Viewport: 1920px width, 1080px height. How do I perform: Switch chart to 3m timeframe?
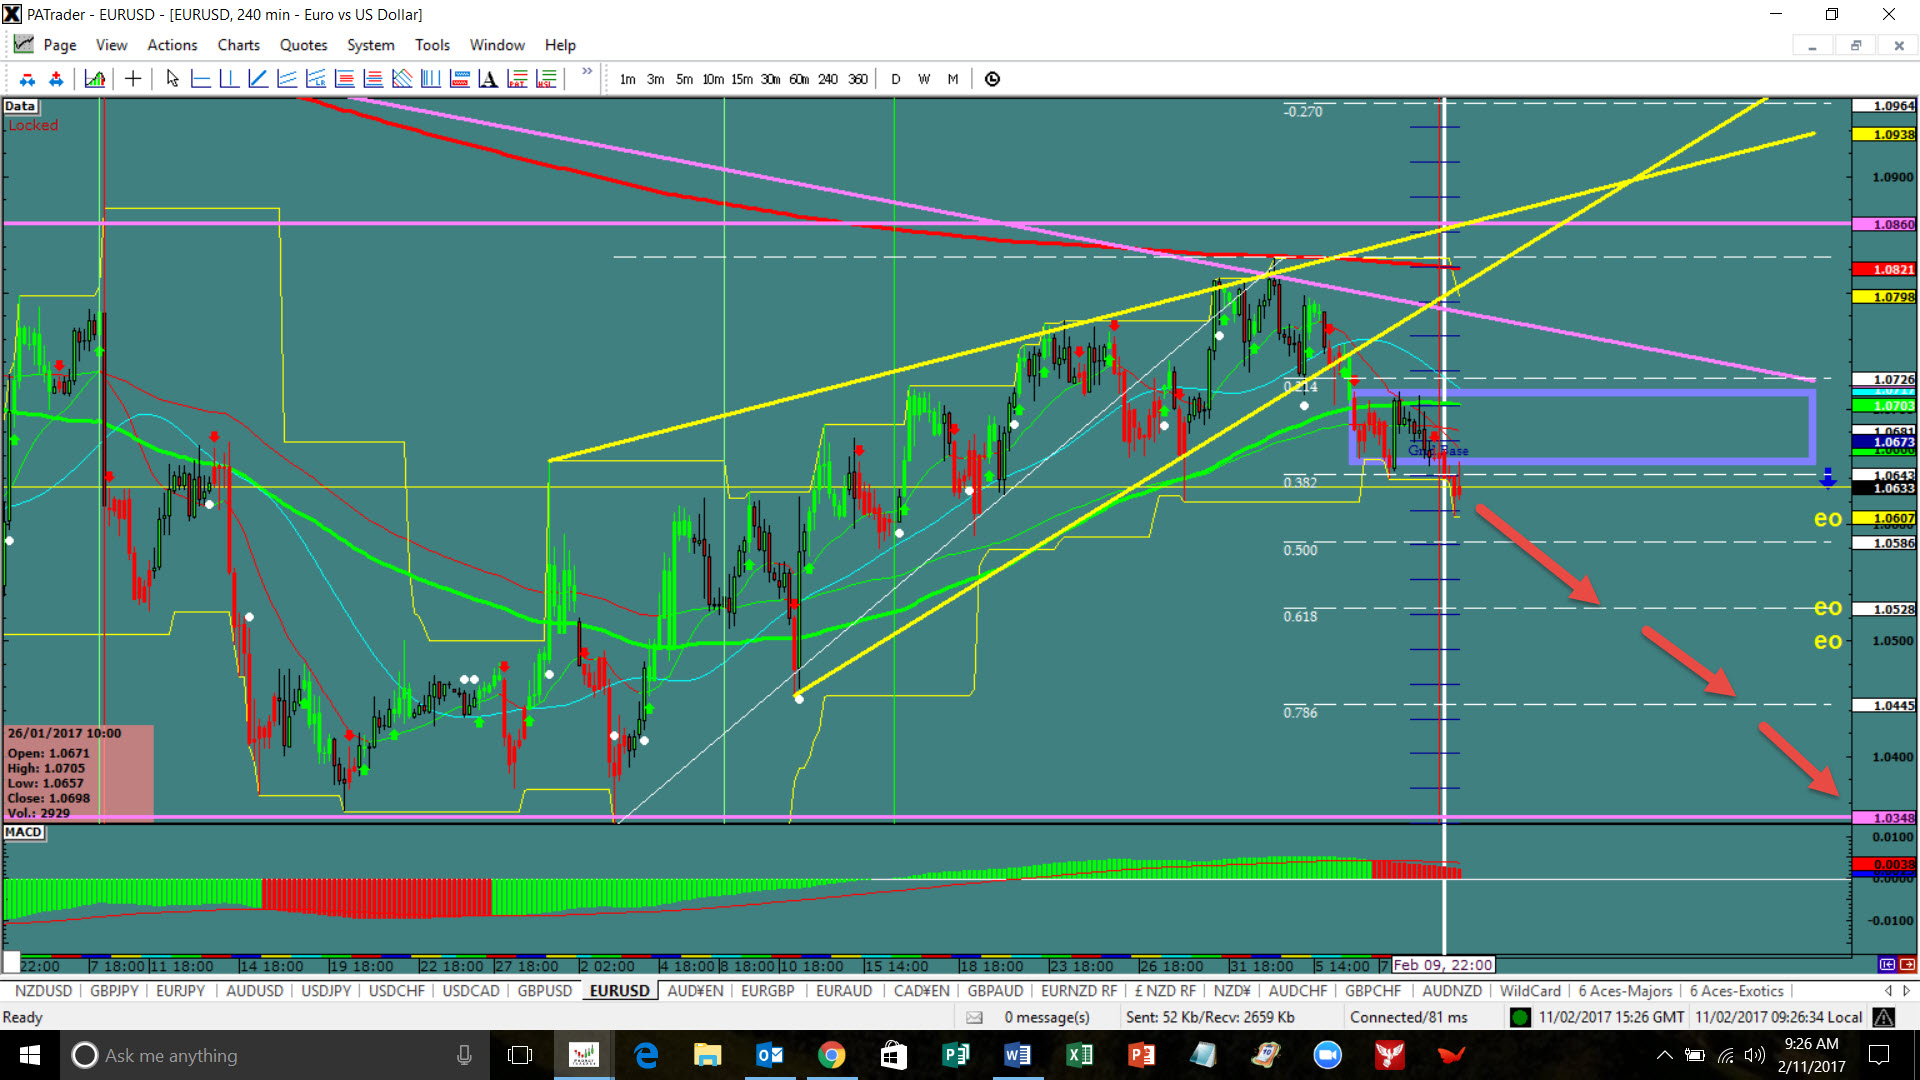tap(655, 79)
